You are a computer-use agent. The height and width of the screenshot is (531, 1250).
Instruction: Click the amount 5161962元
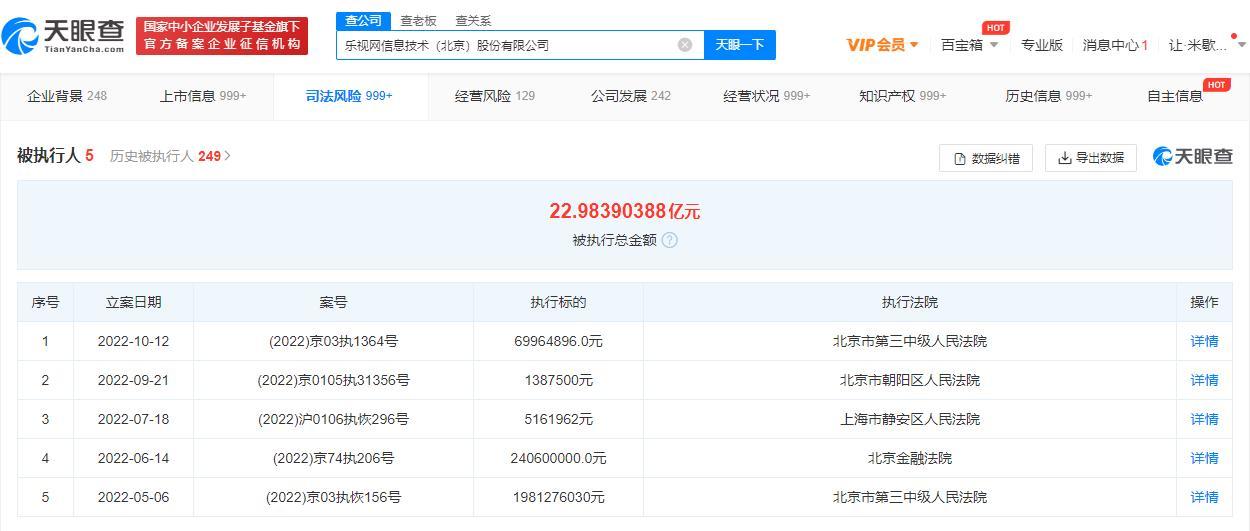tap(558, 419)
